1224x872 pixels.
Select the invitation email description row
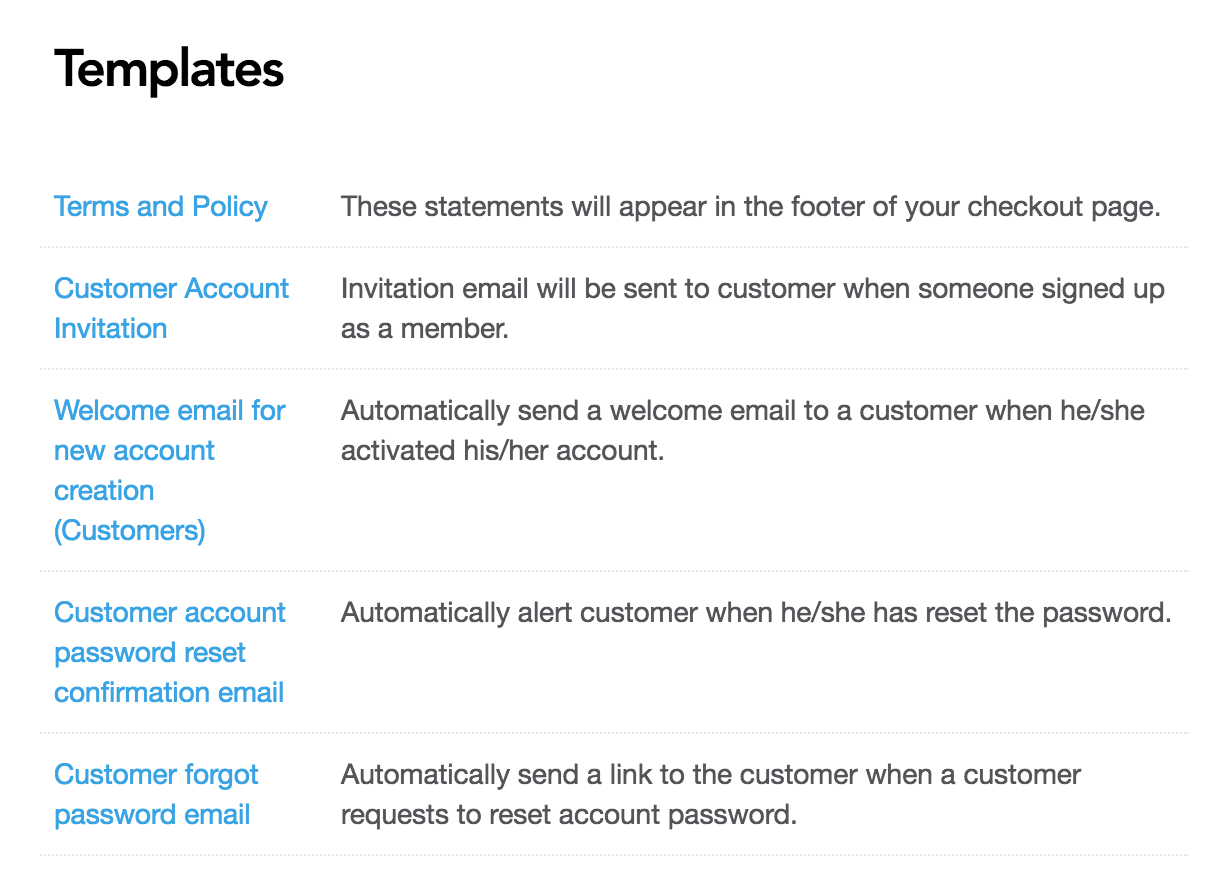point(753,308)
